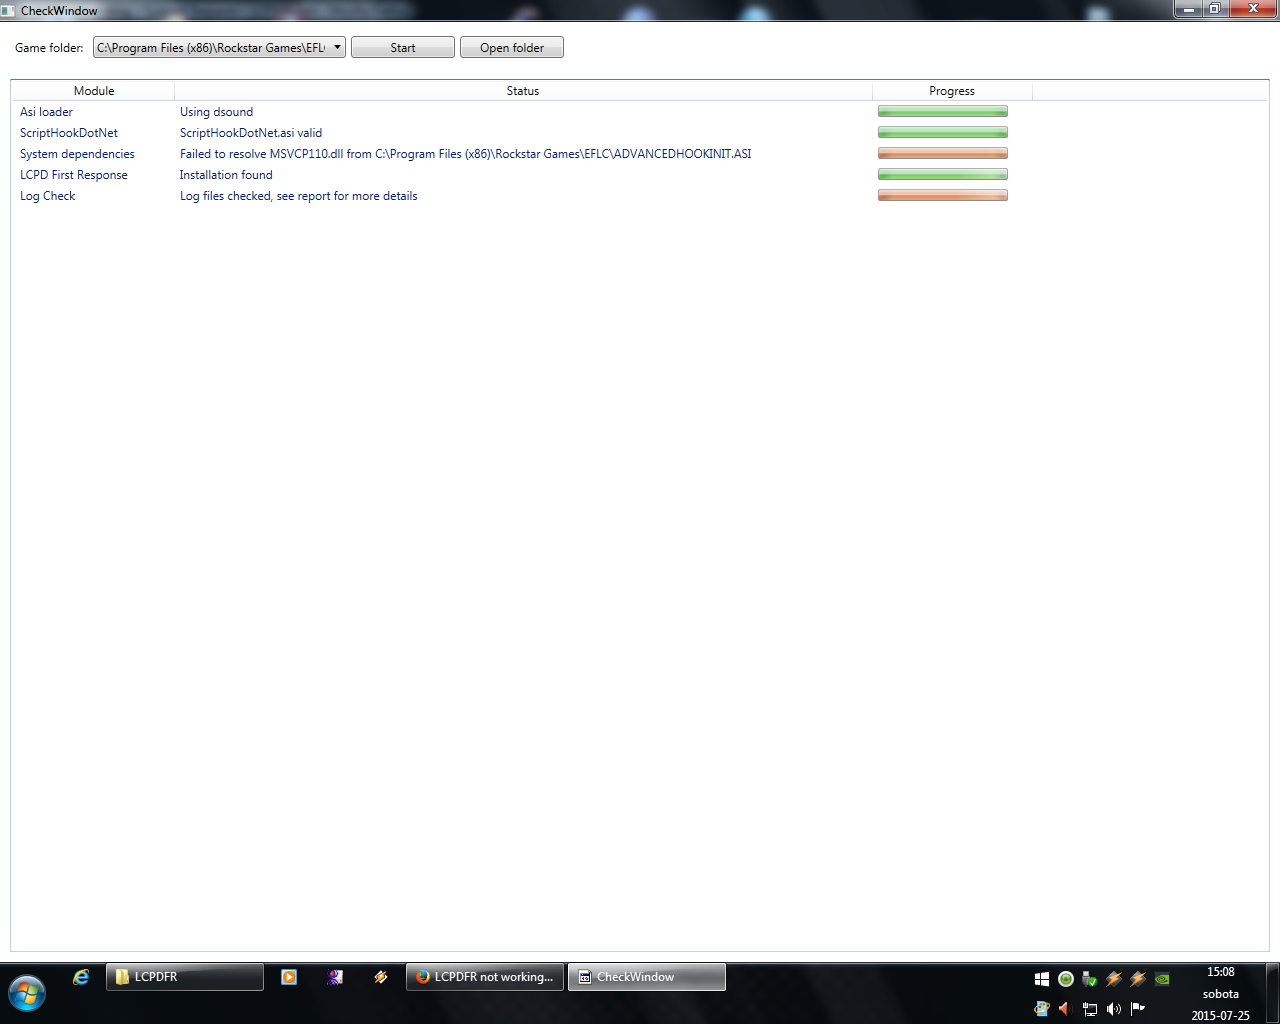This screenshot has height=1024, width=1280.
Task: Launch Winamp pinned beside the Firefox taskbar button
Action: (x=381, y=977)
